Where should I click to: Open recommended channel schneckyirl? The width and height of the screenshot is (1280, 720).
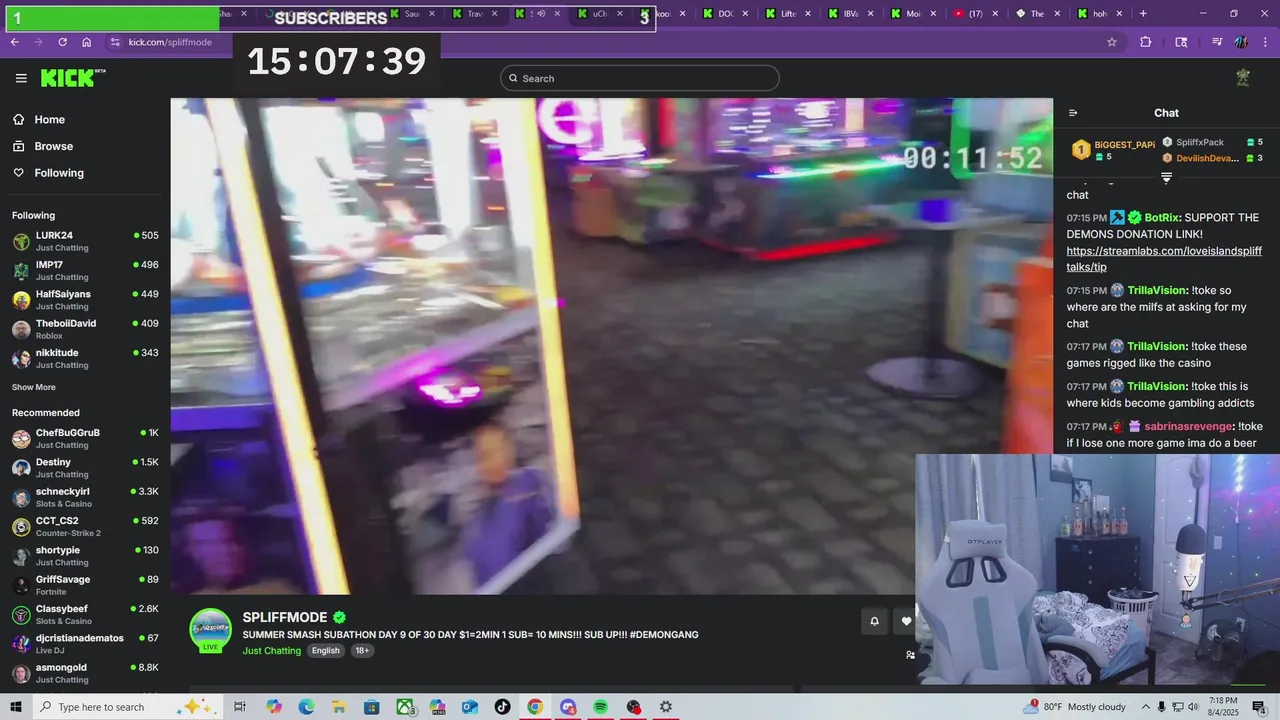coord(85,497)
